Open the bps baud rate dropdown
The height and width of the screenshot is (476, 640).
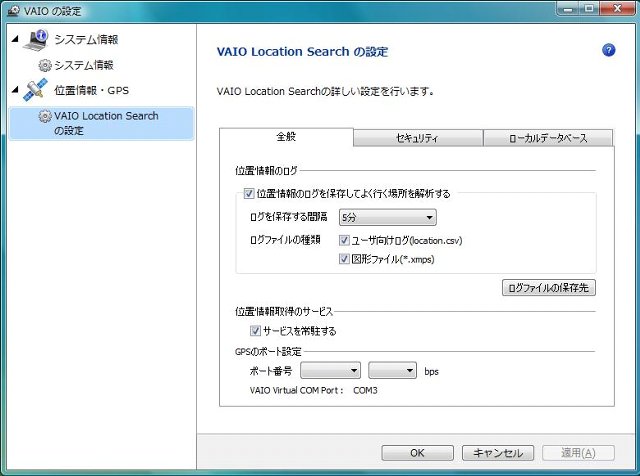(x=392, y=370)
